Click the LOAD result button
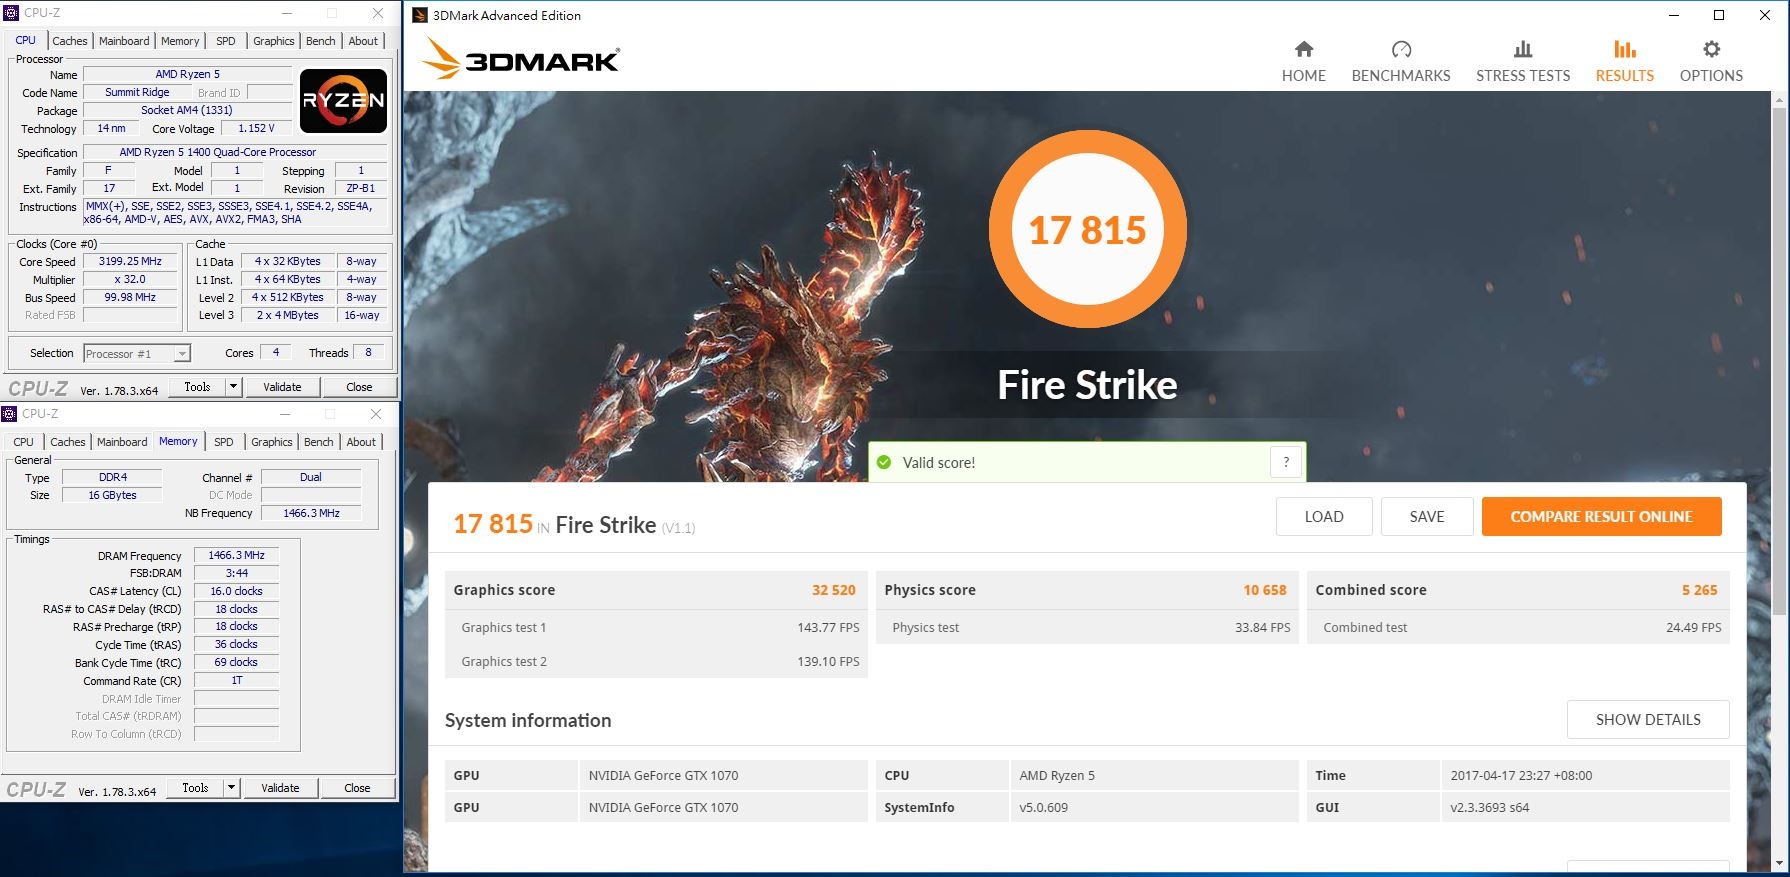 point(1324,517)
